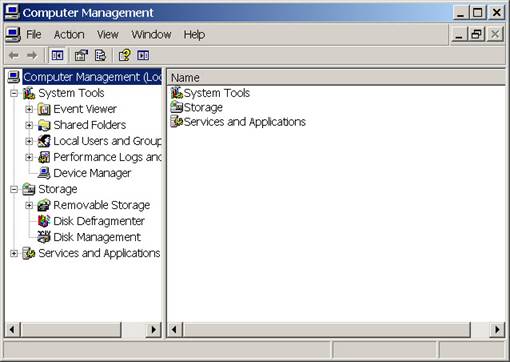Screen dimensions: 510x362
Task: Click the Export List toolbar icon
Action: [x=100, y=55]
